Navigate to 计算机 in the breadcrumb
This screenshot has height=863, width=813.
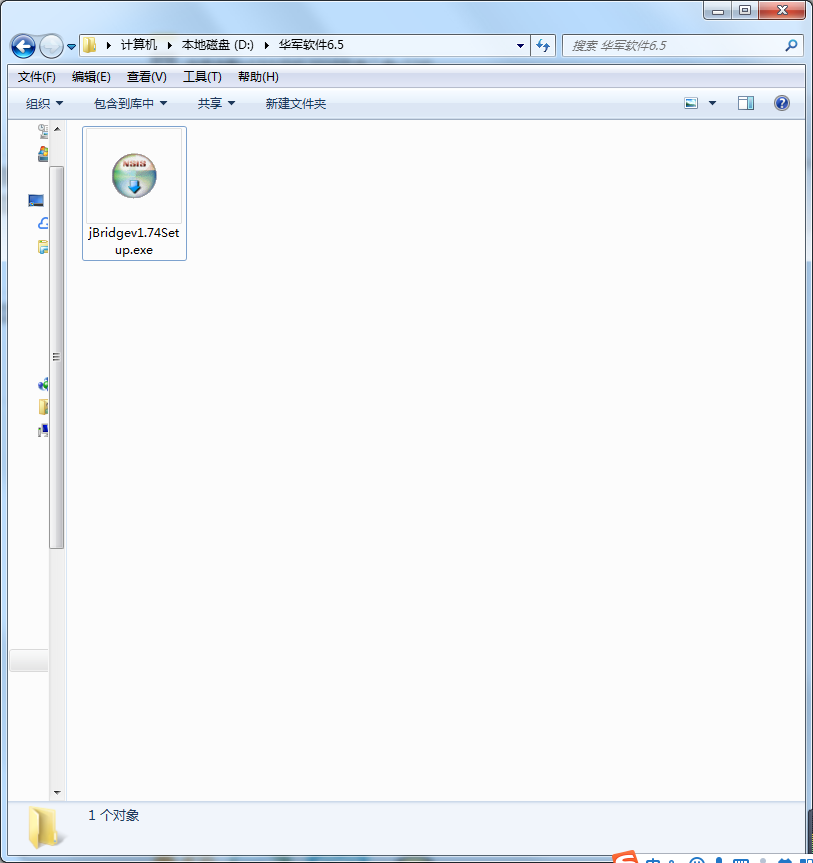click(139, 45)
